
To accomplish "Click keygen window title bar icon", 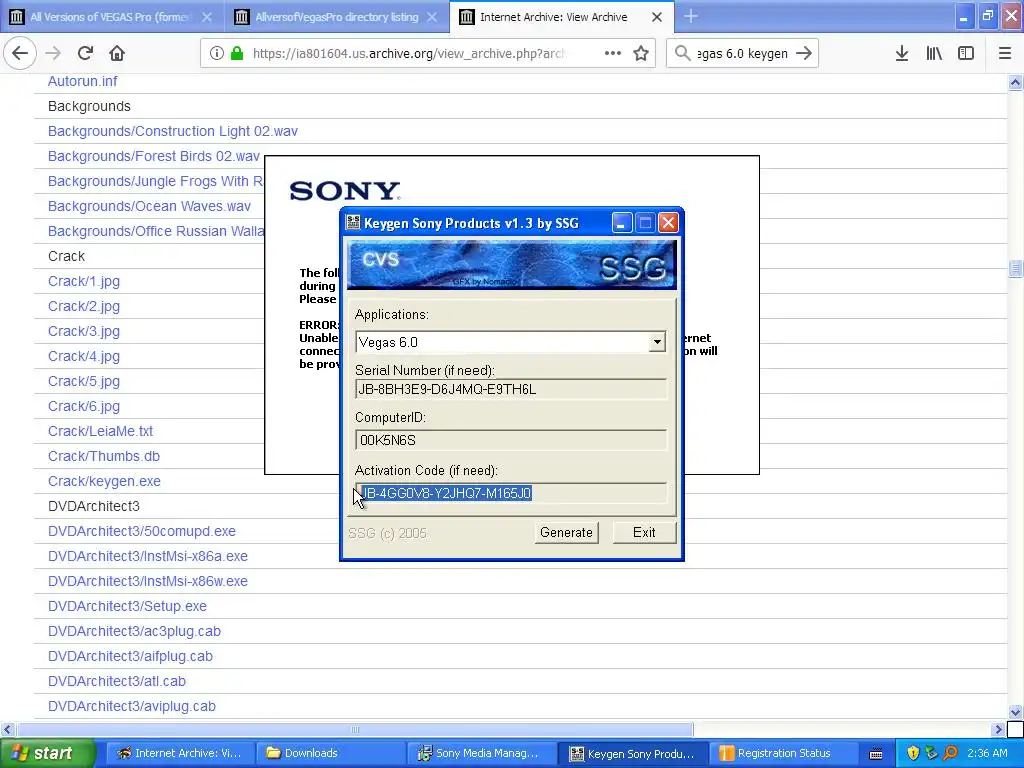I will (x=353, y=223).
